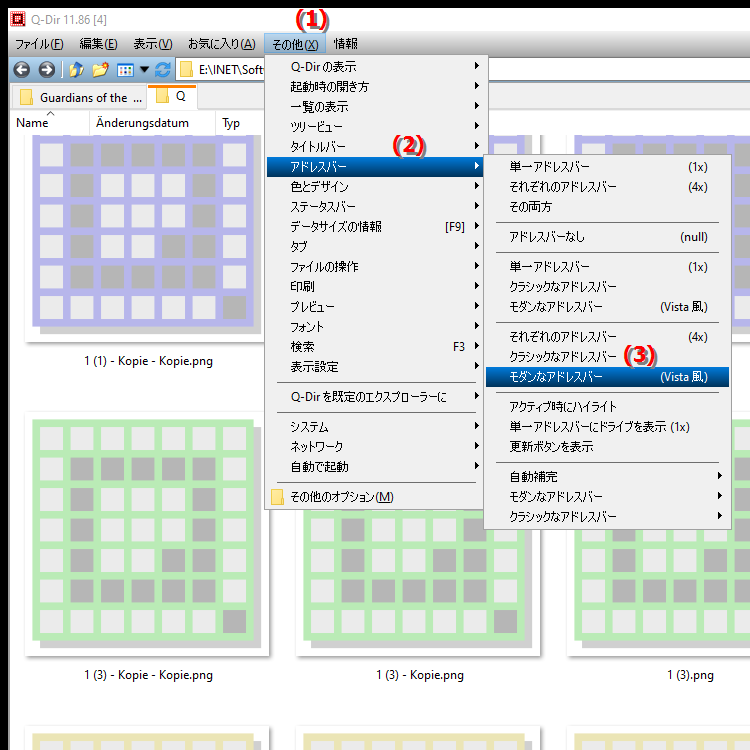Open データサイズの情報 [F9] submenu
The width and height of the screenshot is (750, 750).
(375, 227)
